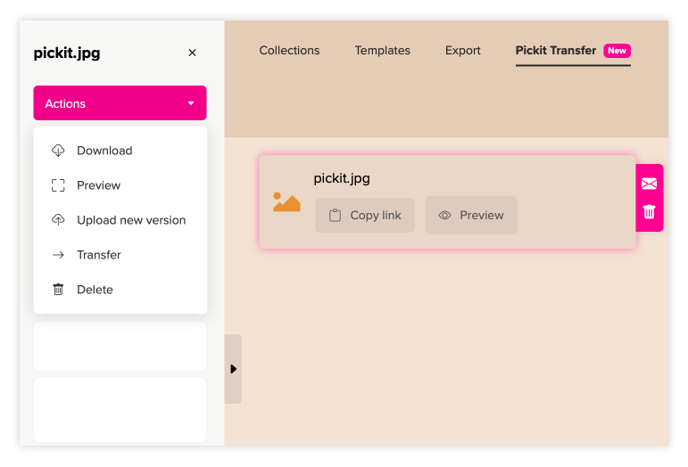Select Delete in the Actions menu
Image resolution: width=688 pixels, height=467 pixels.
tap(120, 290)
